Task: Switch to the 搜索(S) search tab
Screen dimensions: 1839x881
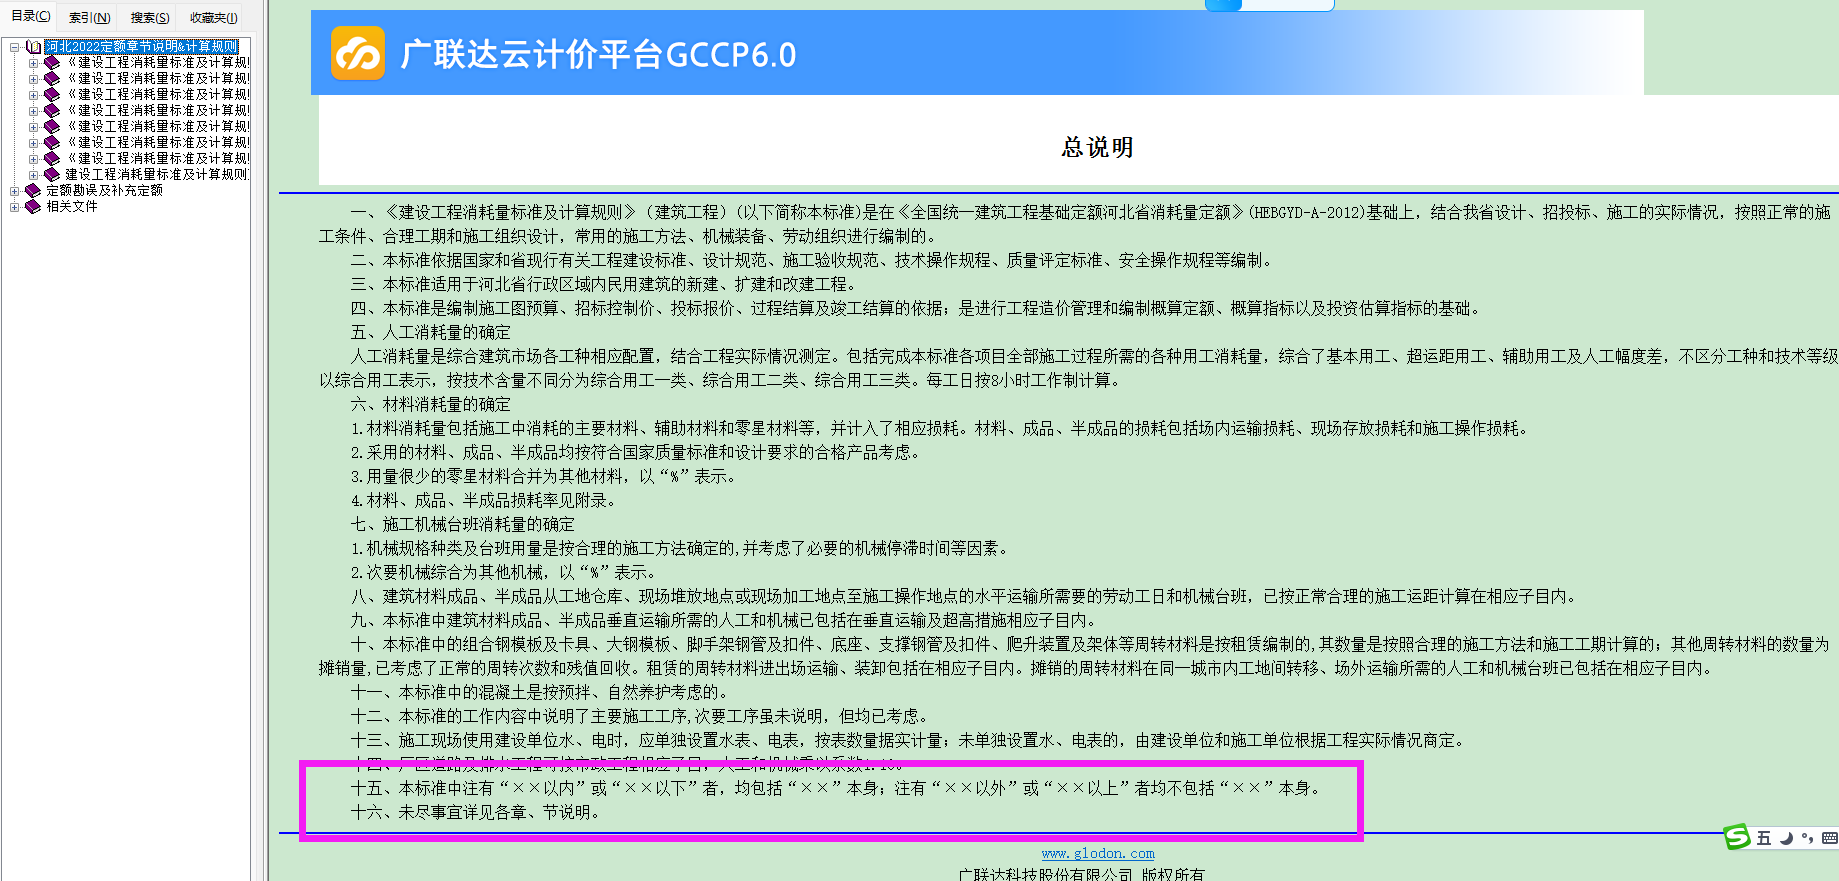Action: [x=150, y=17]
